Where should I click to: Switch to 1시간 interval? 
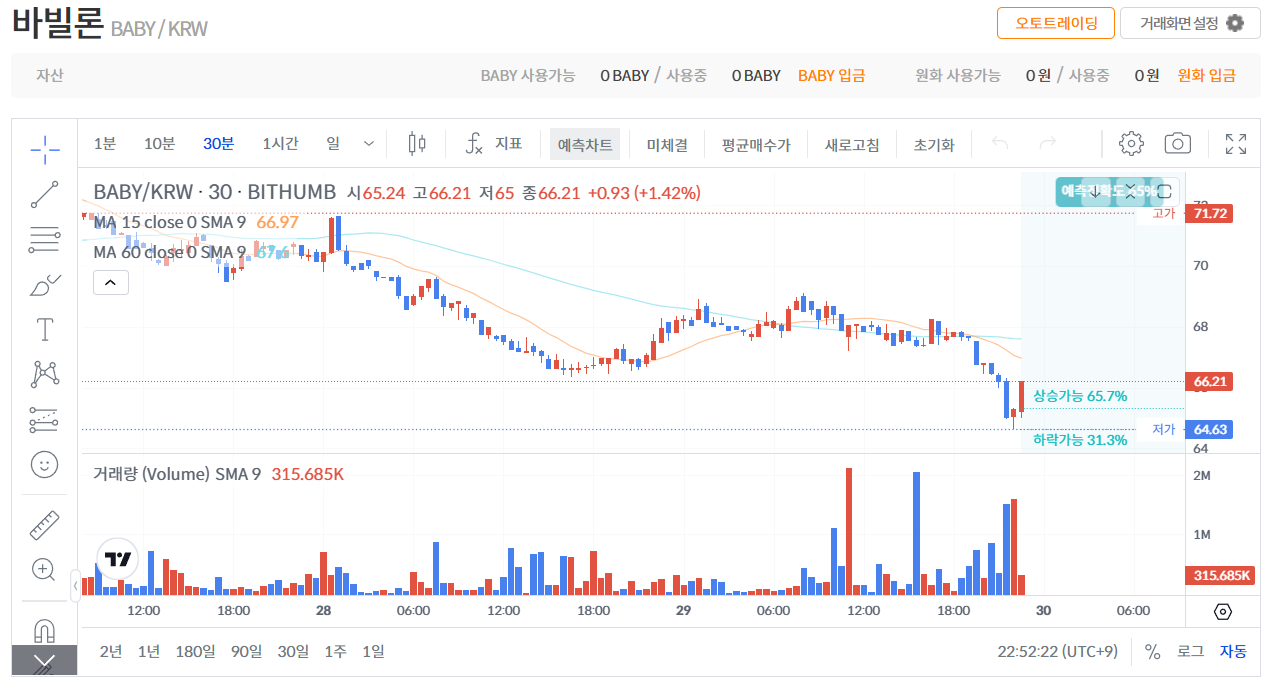280,144
